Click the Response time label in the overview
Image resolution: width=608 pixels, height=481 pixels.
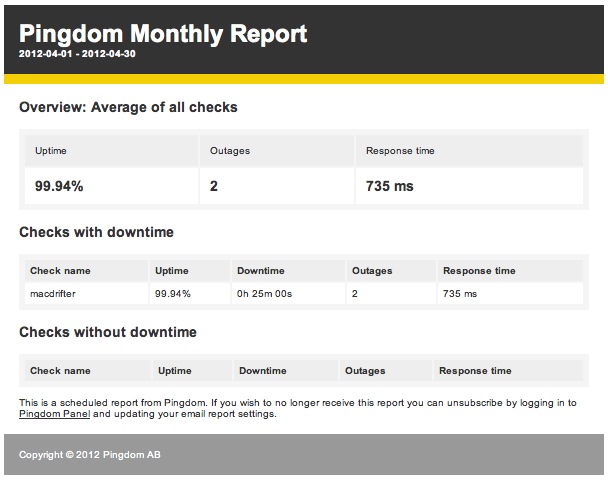point(400,151)
